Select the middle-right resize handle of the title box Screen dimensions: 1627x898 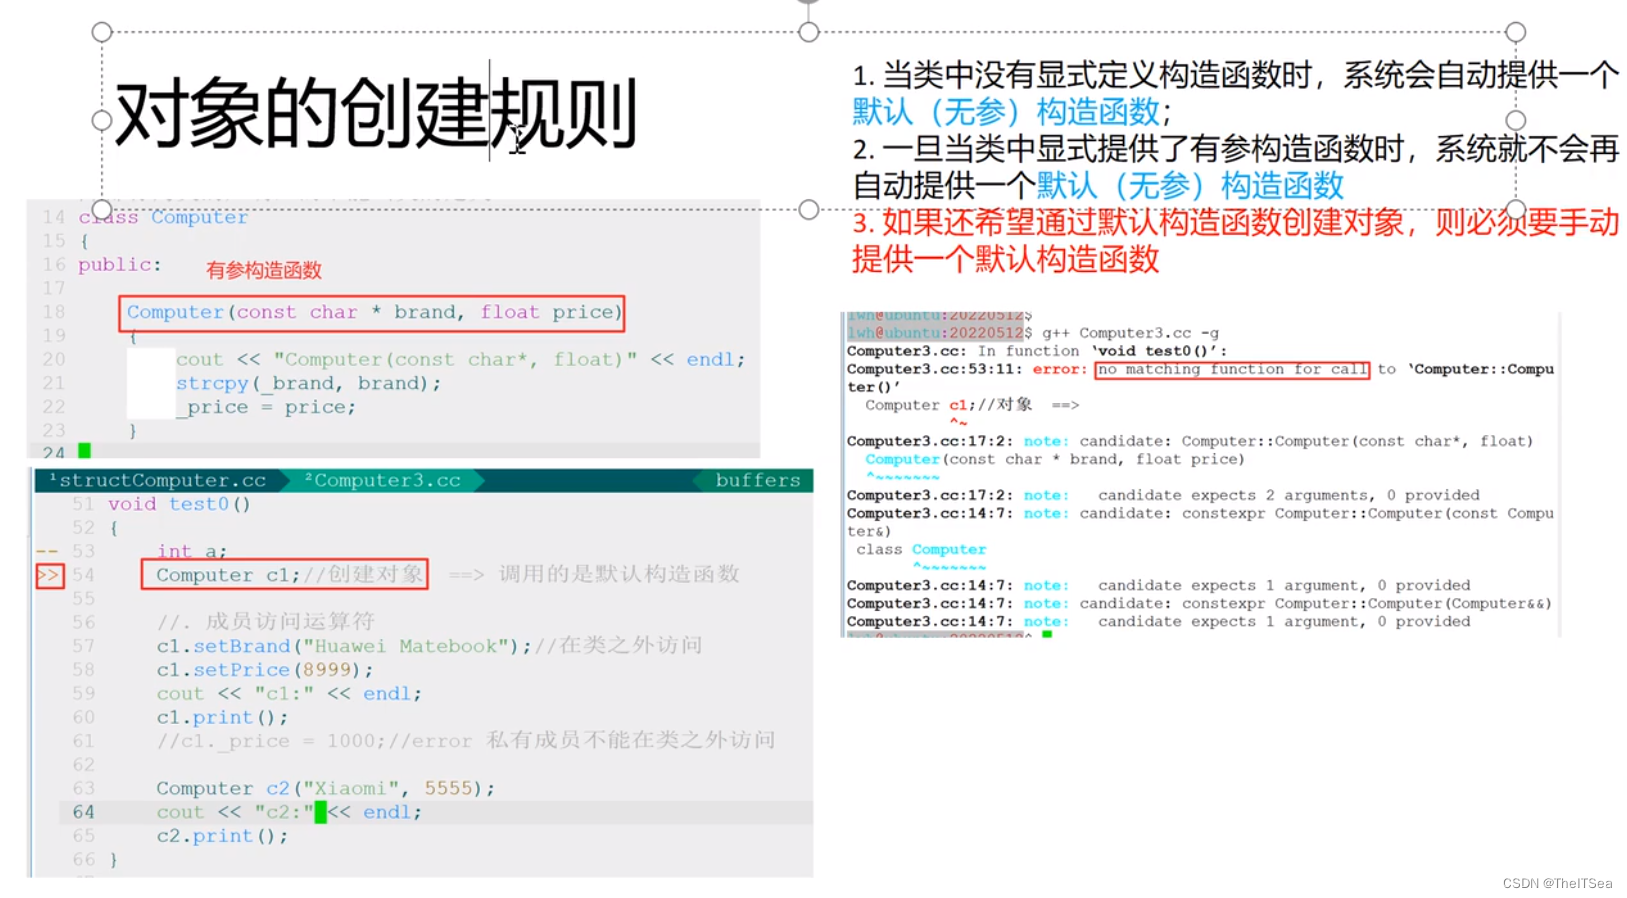tap(1516, 121)
